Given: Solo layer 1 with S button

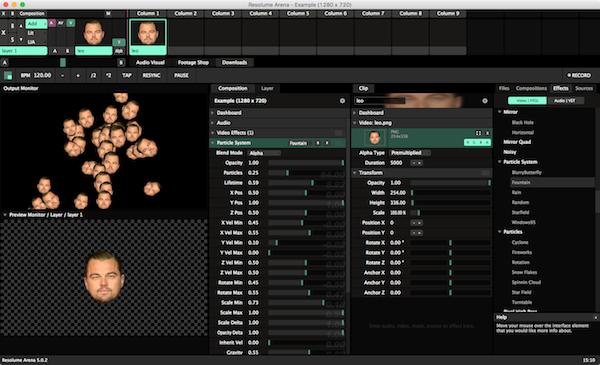Looking at the screenshot, I should [12, 39].
